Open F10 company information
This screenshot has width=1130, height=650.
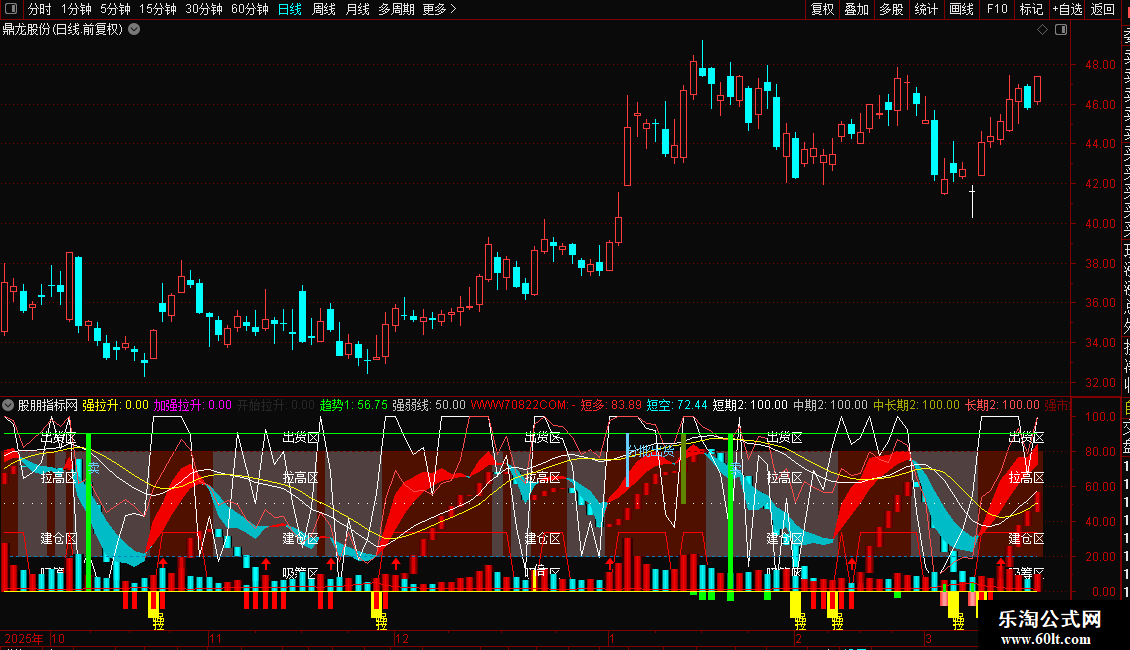pyautogui.click(x=997, y=9)
